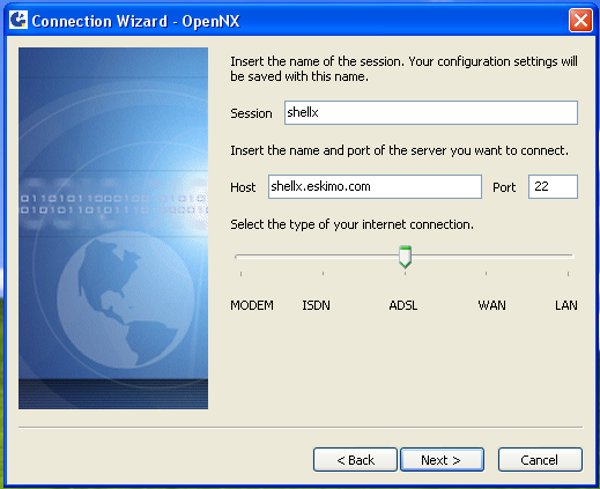600x489 pixels.
Task: Click the OpenNX icon in the title bar
Action: point(18,20)
